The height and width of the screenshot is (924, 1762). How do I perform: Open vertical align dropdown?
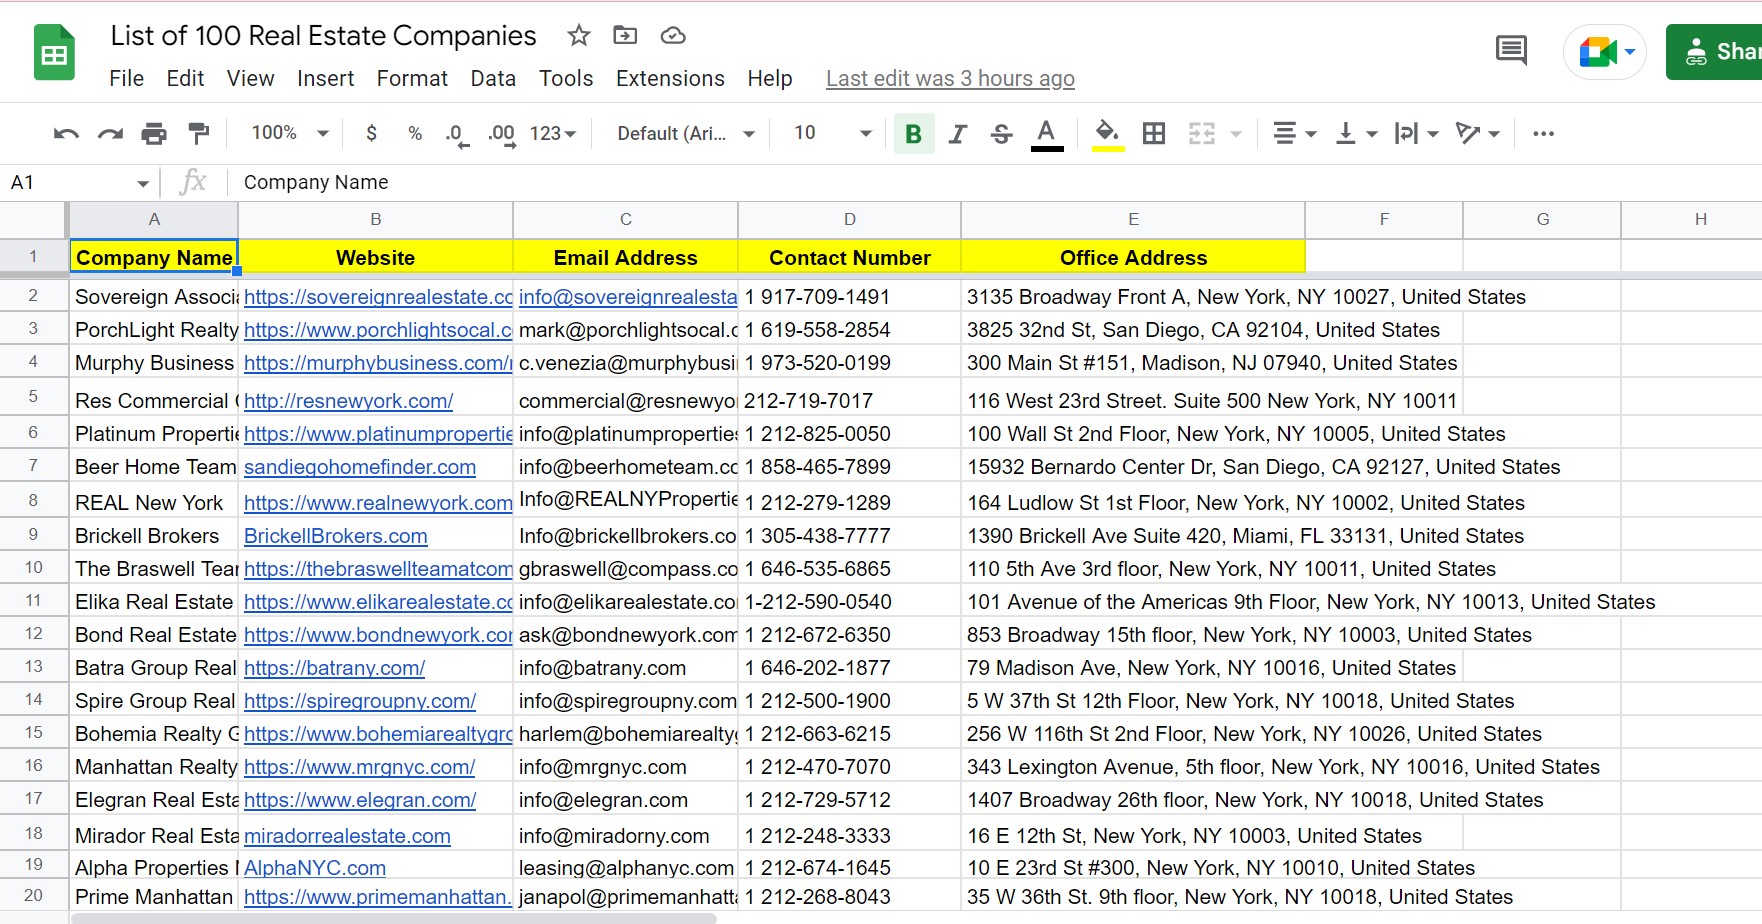1356,133
